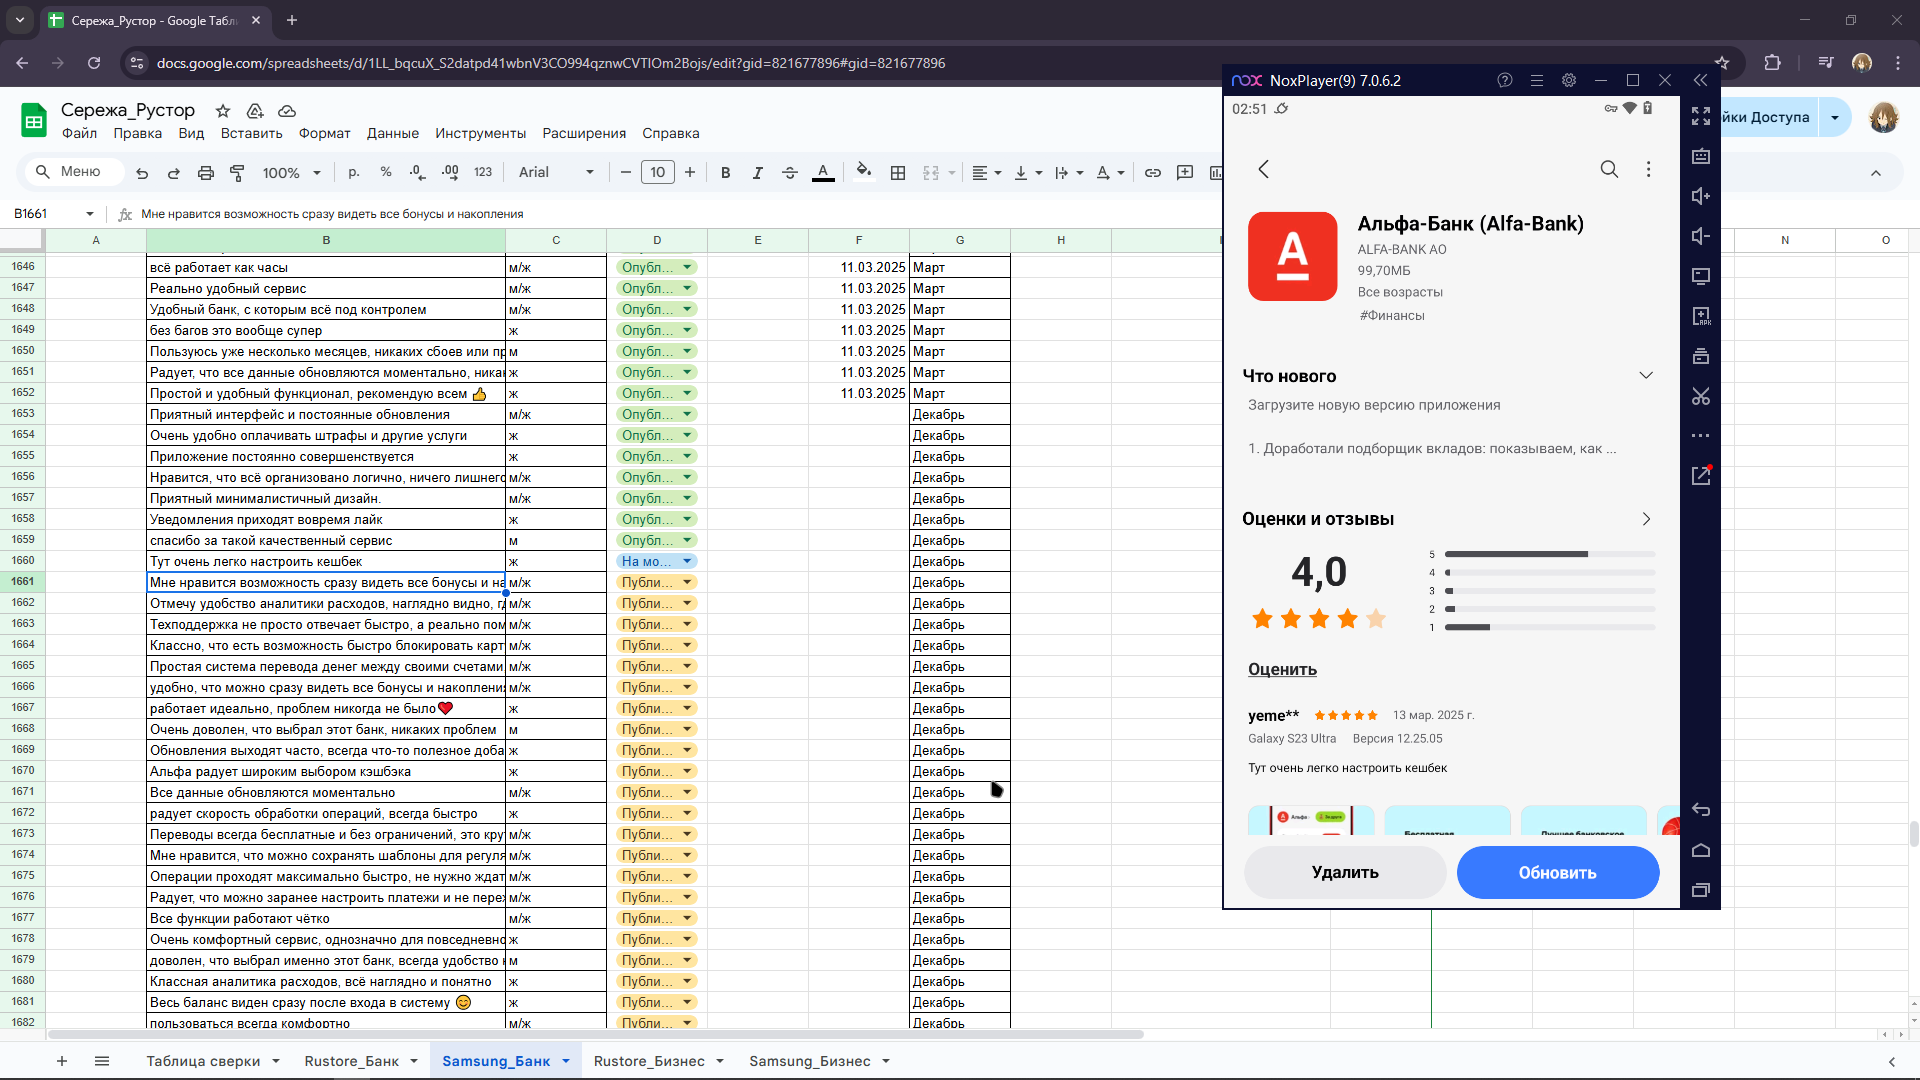The height and width of the screenshot is (1080, 1920).
Task: Click the search icon in app store
Action: 1609,169
